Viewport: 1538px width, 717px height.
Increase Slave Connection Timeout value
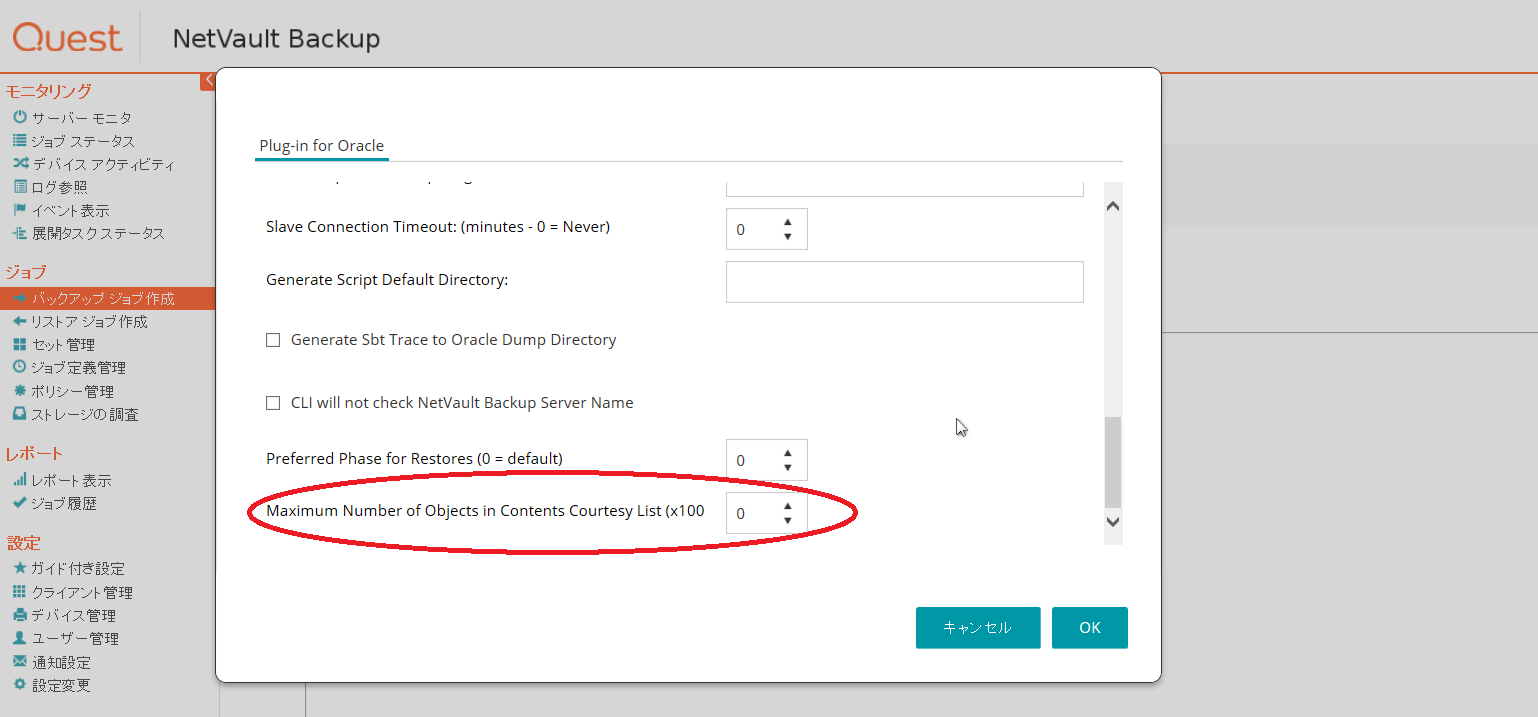[788, 222]
